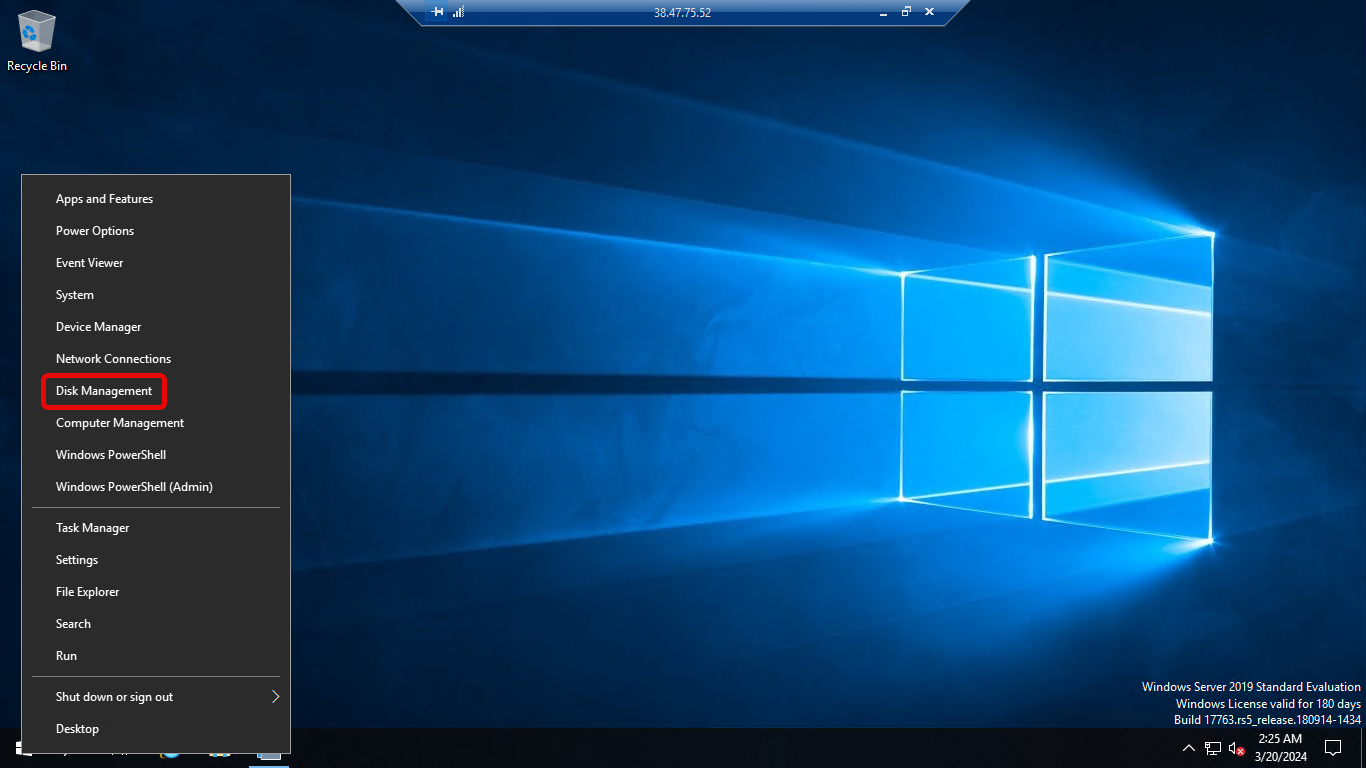1366x768 pixels.
Task: Open Disk Management from the menu
Action: (103, 391)
